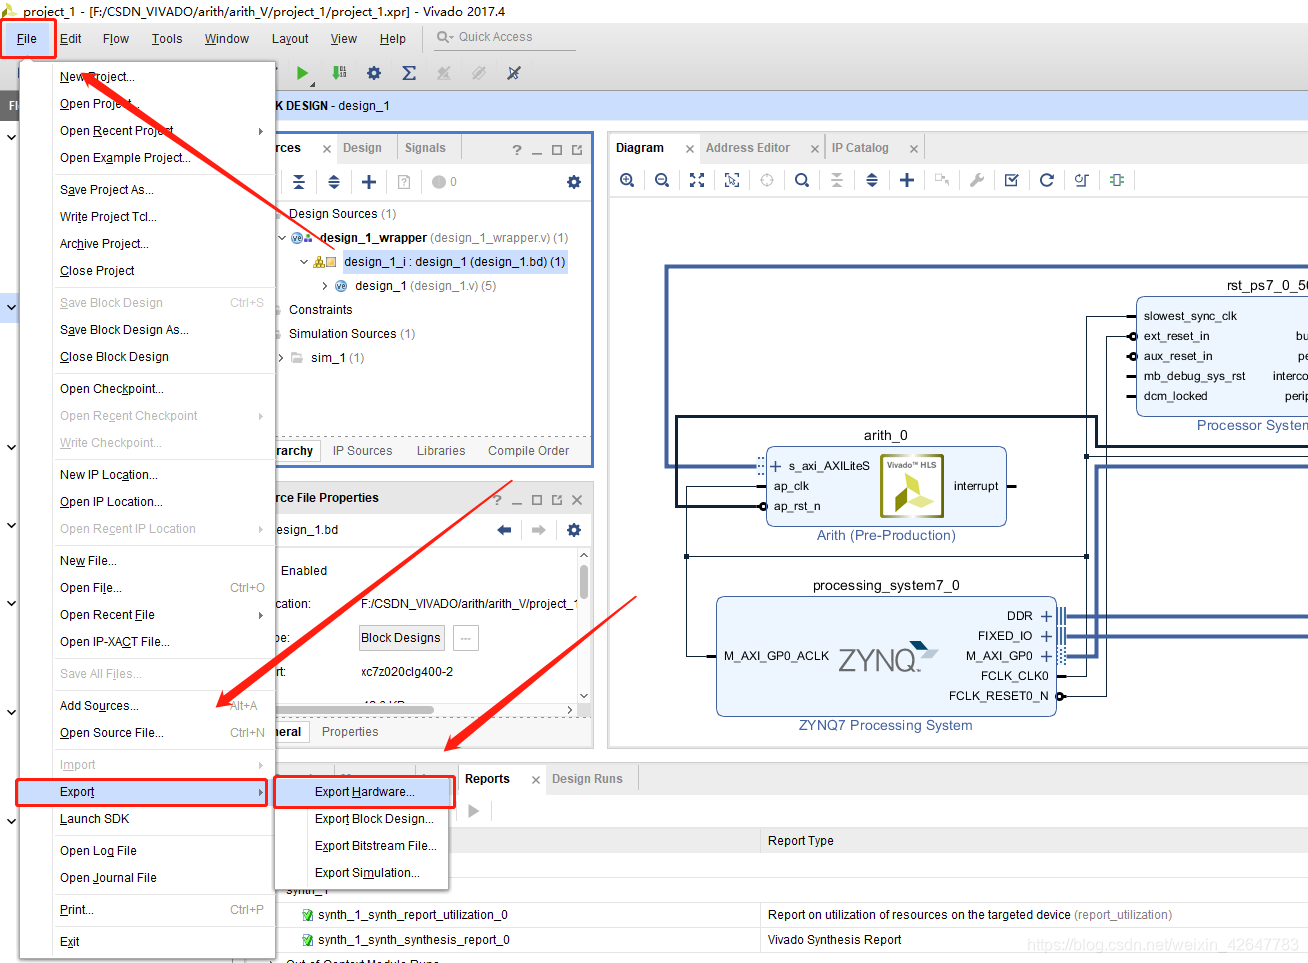Viewport: 1308px width, 963px height.
Task: Click the properties horizontal scrollbar right arrow
Action: (570, 710)
